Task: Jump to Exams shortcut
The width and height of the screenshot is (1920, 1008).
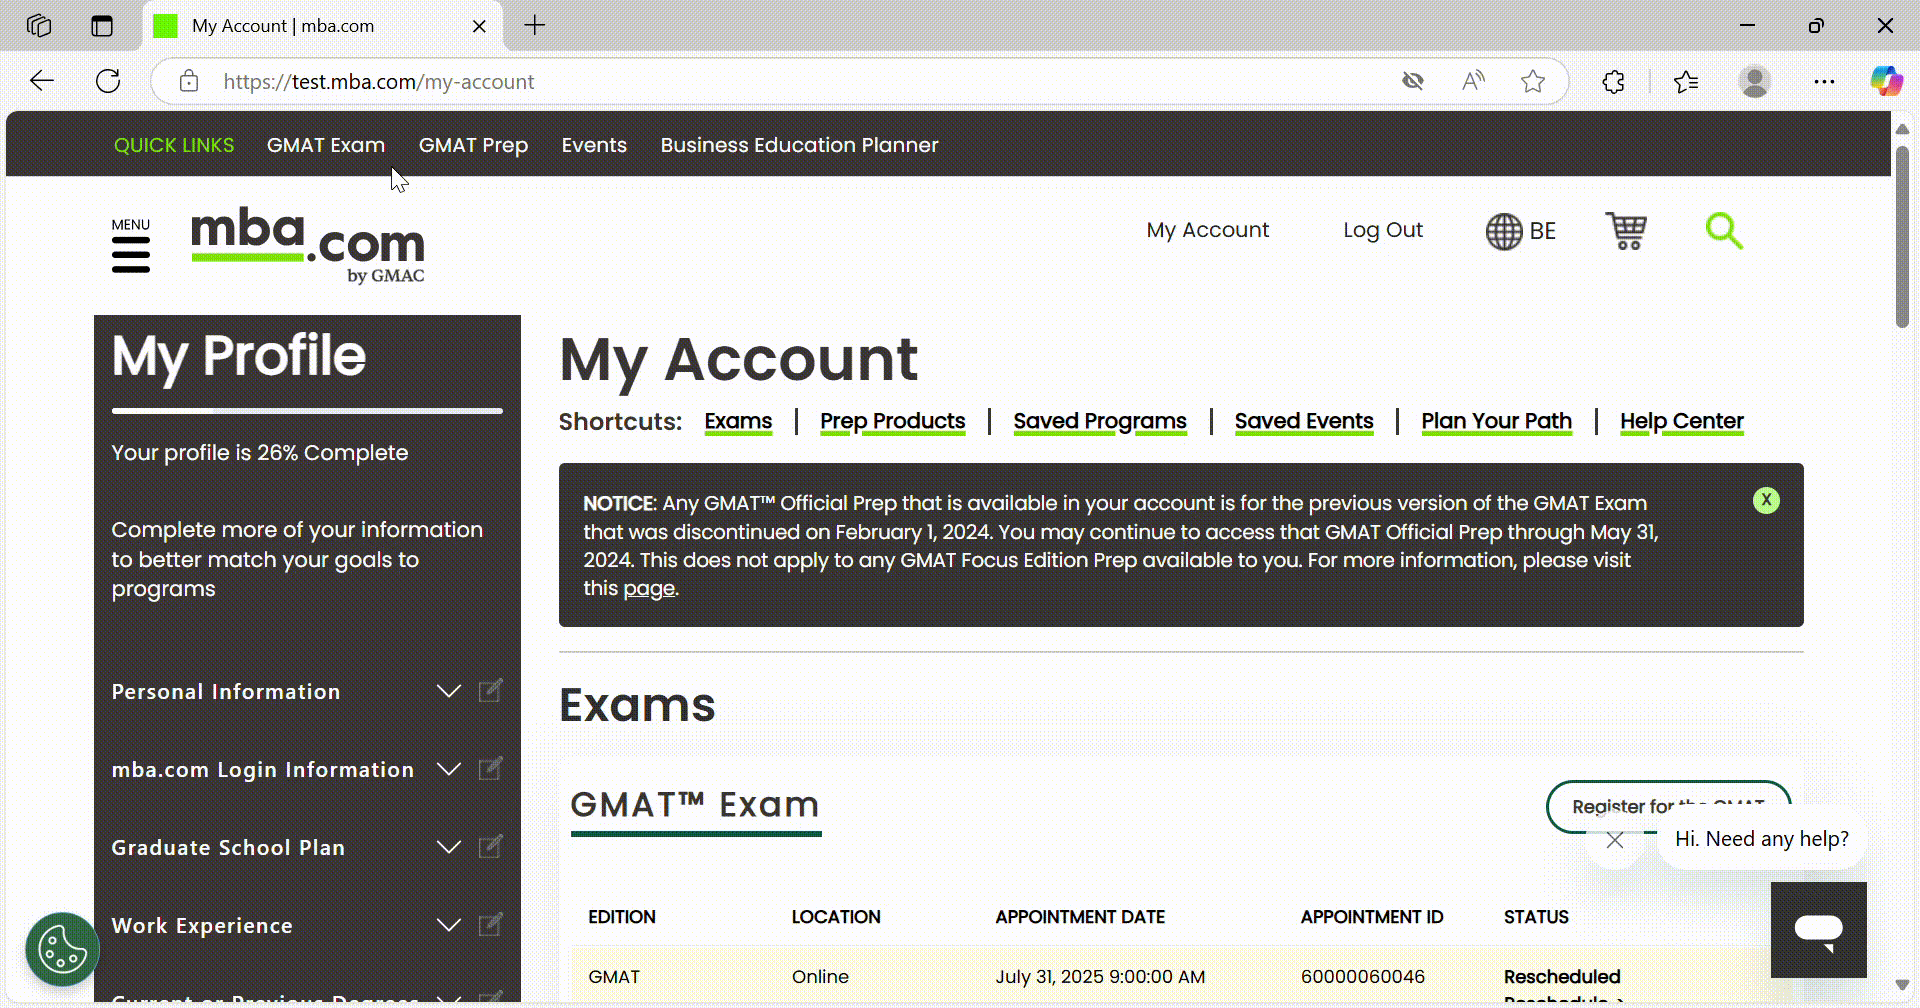Action: coord(738,421)
